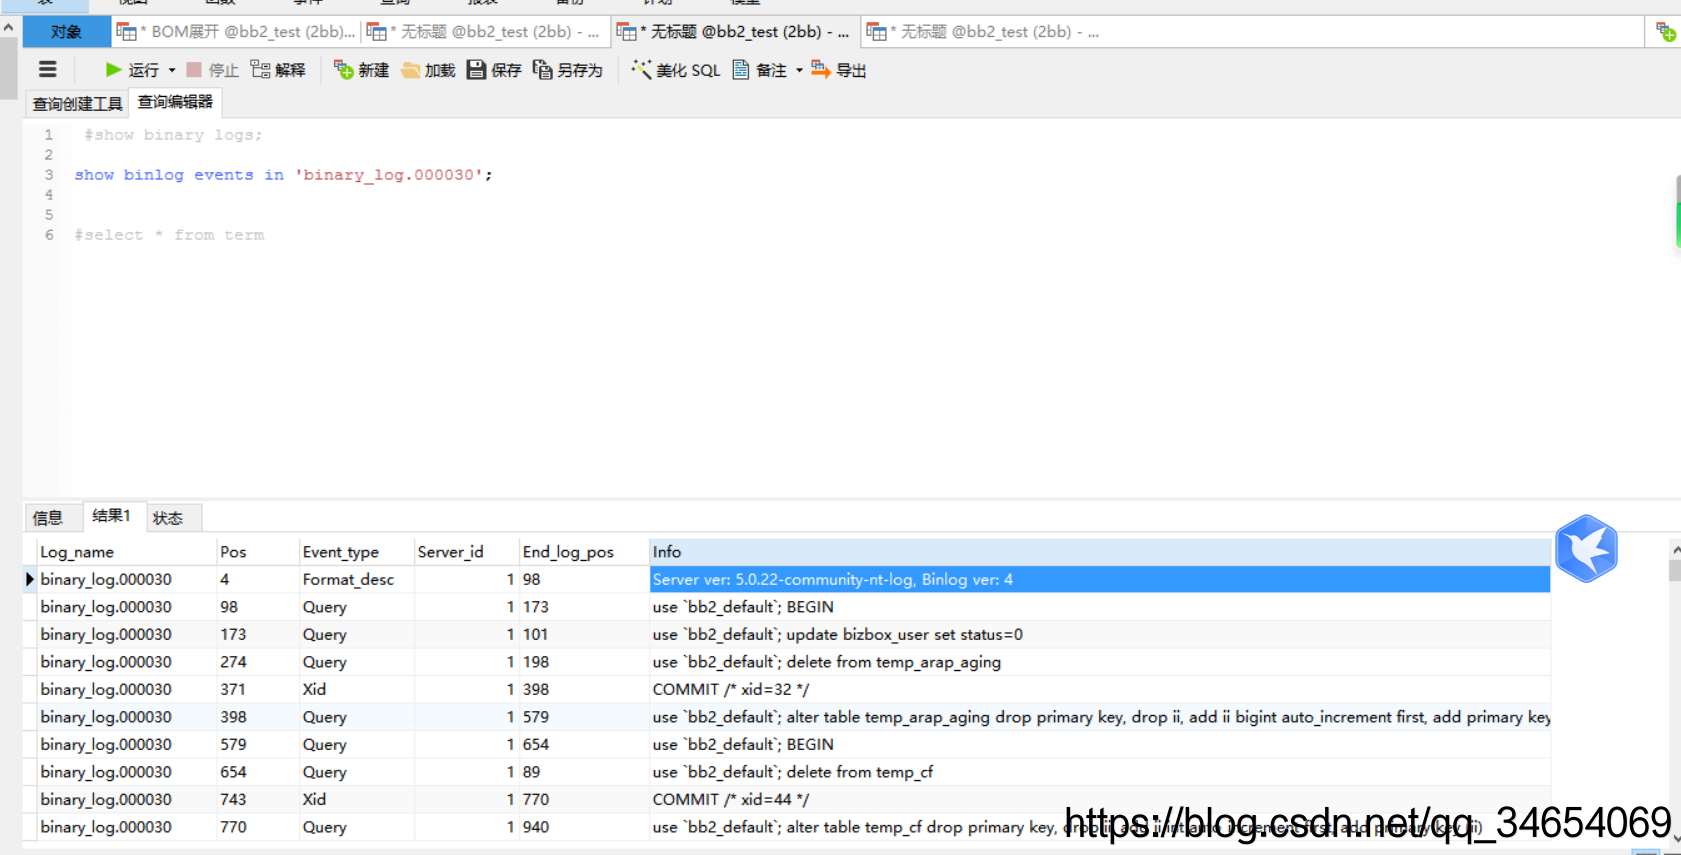
Task: Select 'delete from temp_arap_aging' info cell
Action: coord(1100,662)
